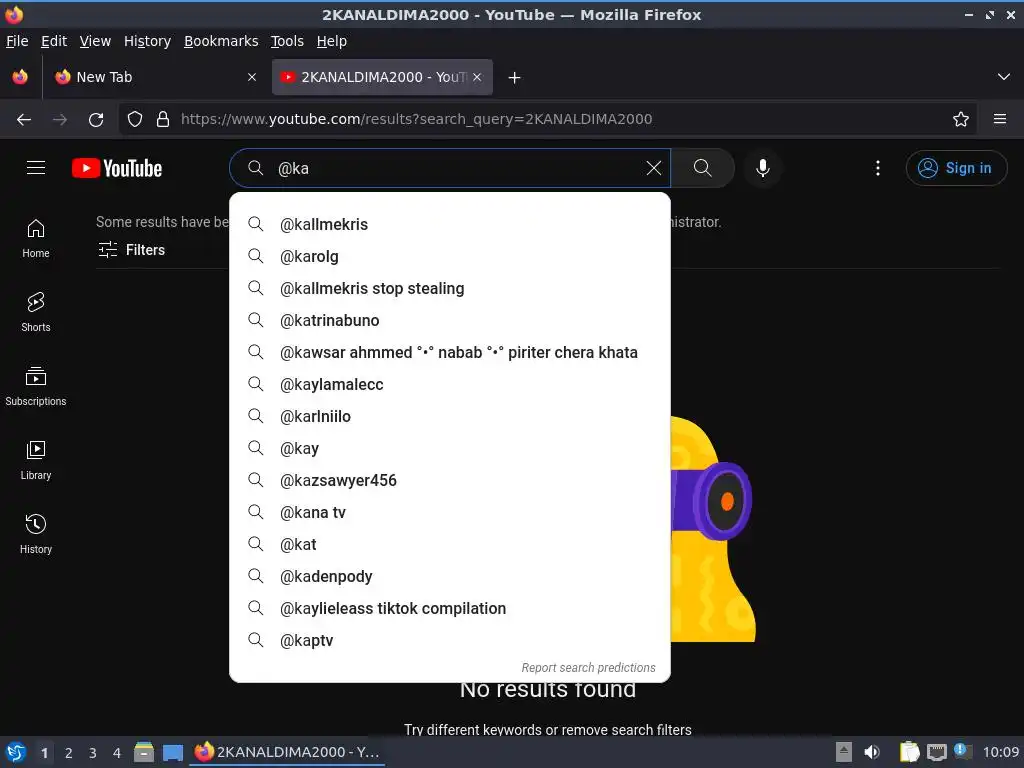The height and width of the screenshot is (768, 1024).
Task: Close the New Tab tab
Action: pyautogui.click(x=252, y=77)
